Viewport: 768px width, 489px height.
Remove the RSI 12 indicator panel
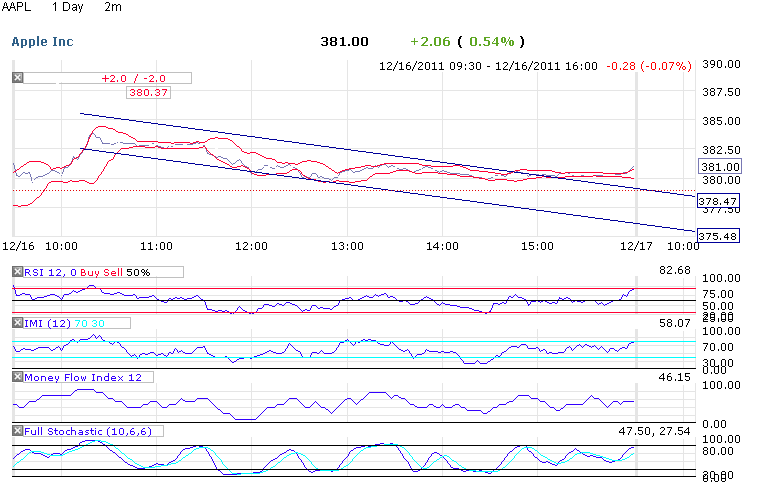[x=18, y=272]
